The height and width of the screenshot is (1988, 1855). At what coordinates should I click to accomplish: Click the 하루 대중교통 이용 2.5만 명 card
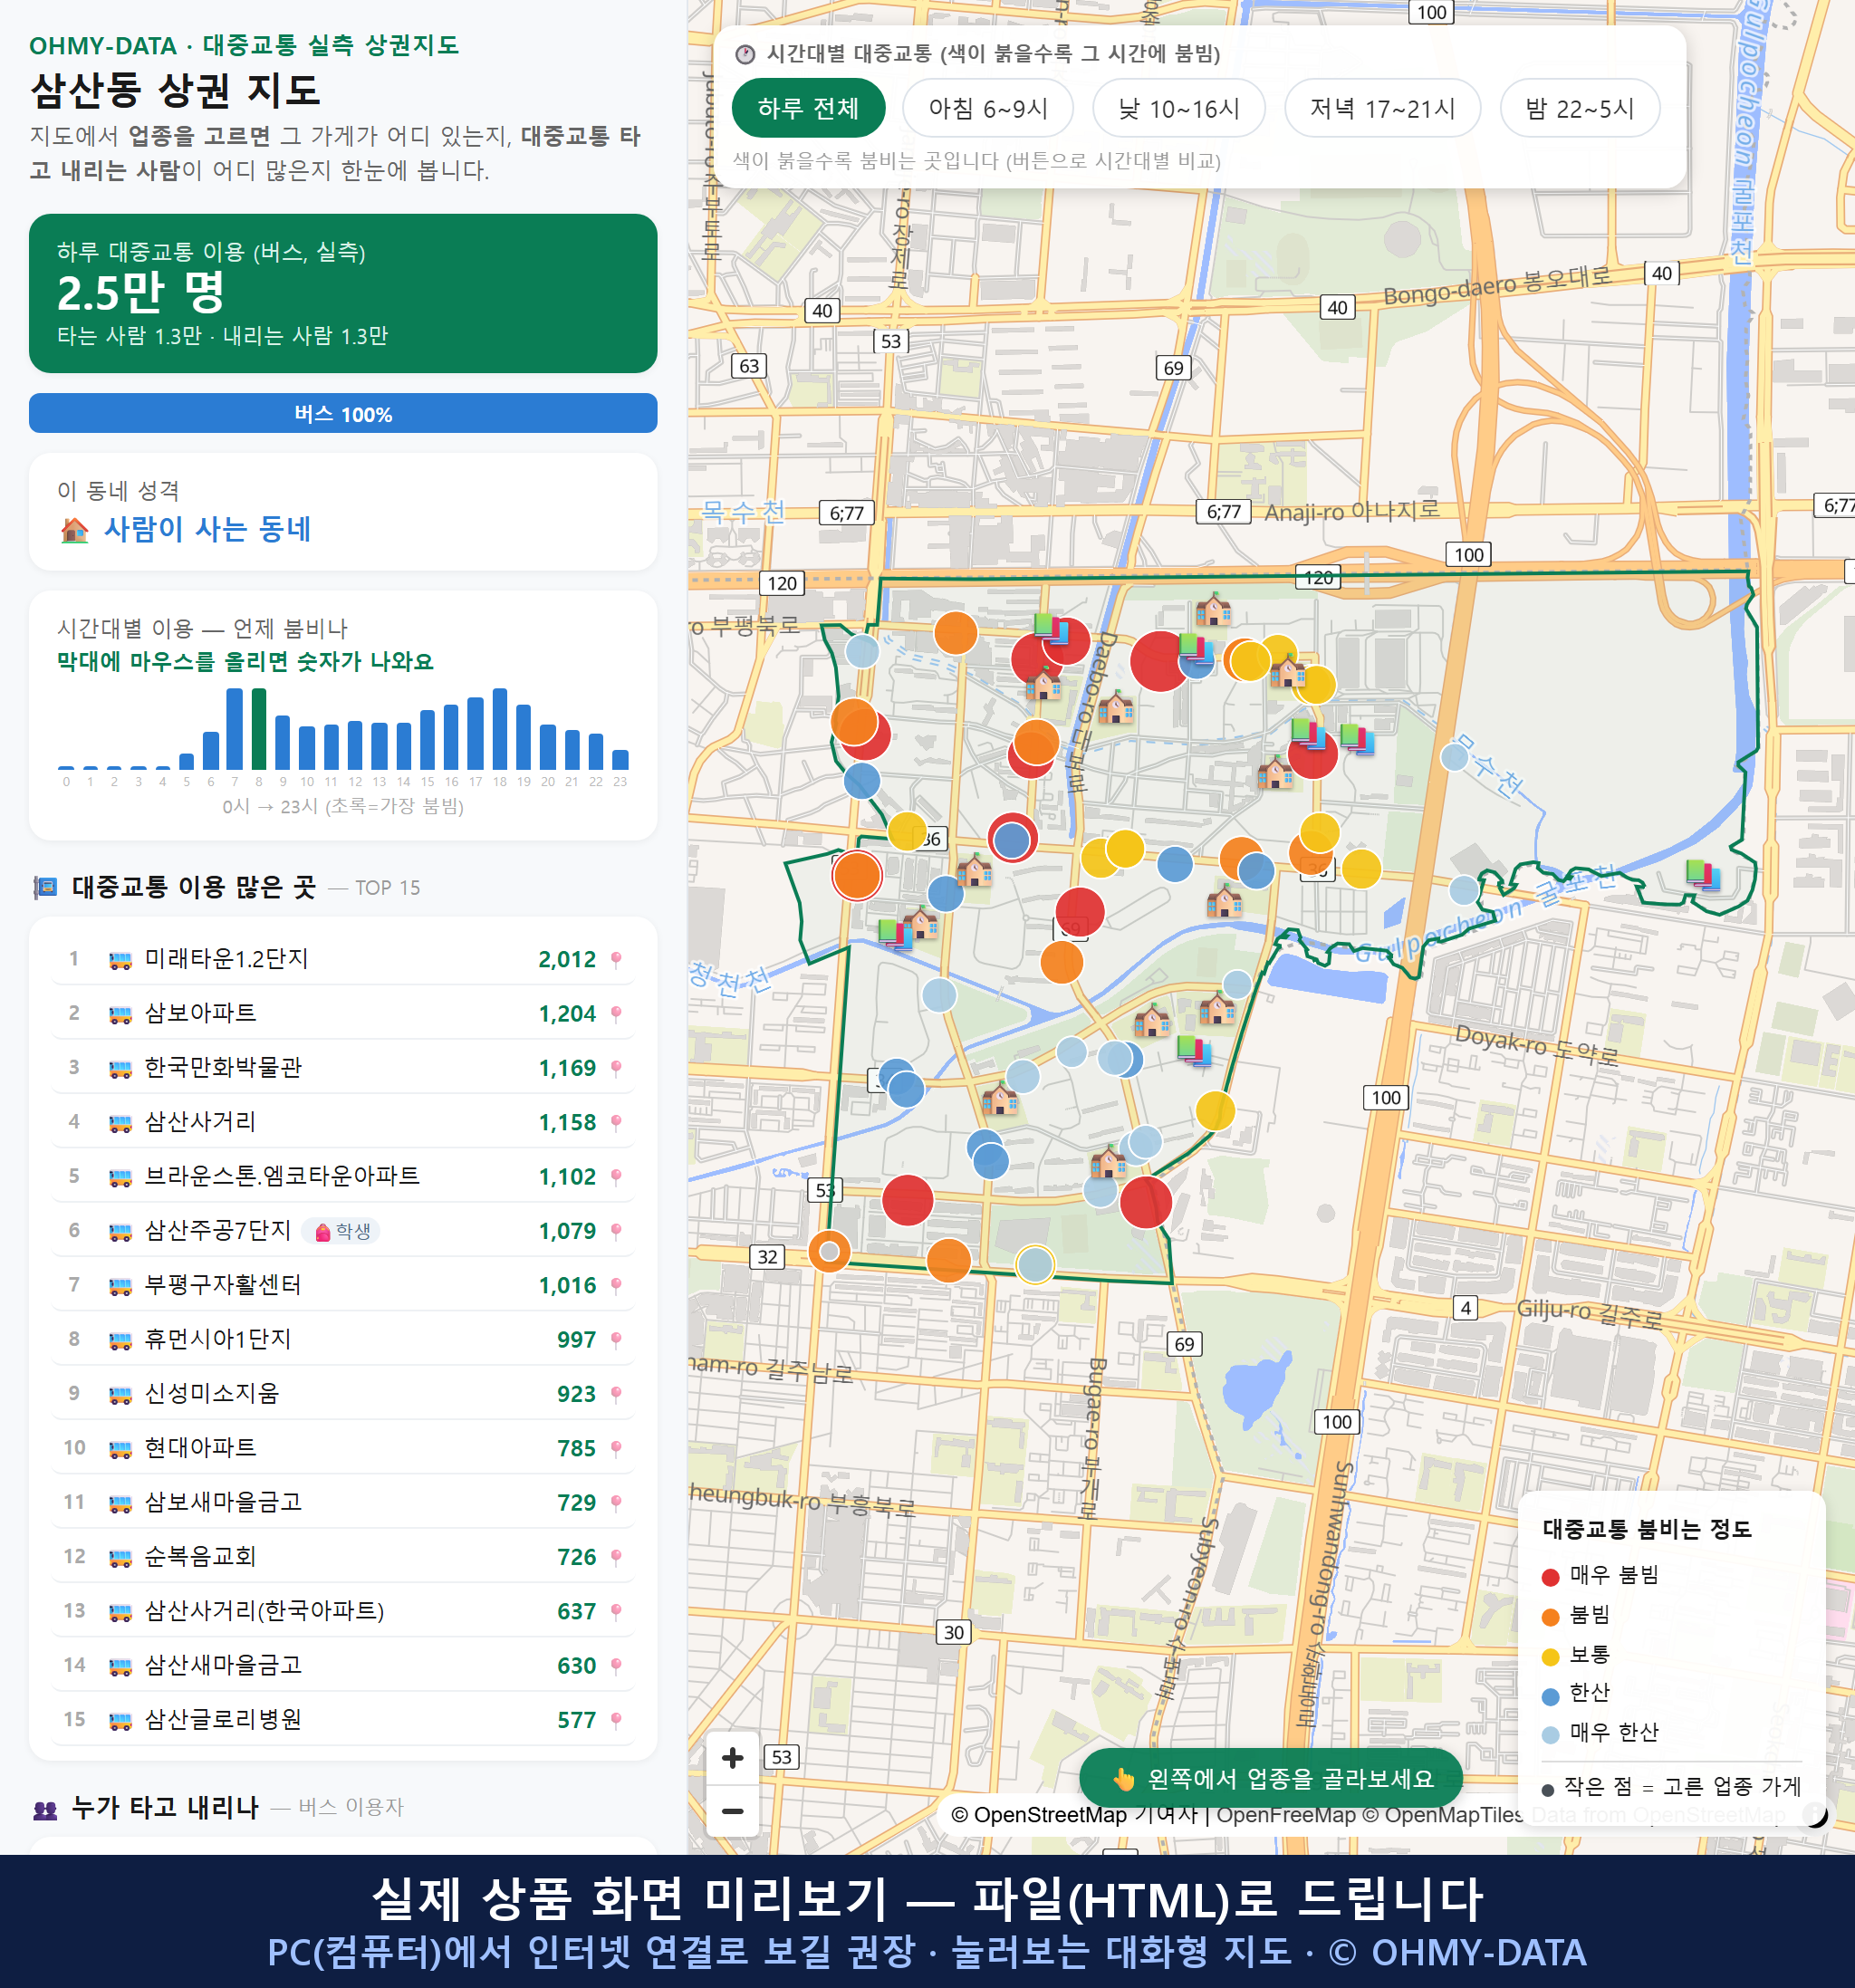343,293
